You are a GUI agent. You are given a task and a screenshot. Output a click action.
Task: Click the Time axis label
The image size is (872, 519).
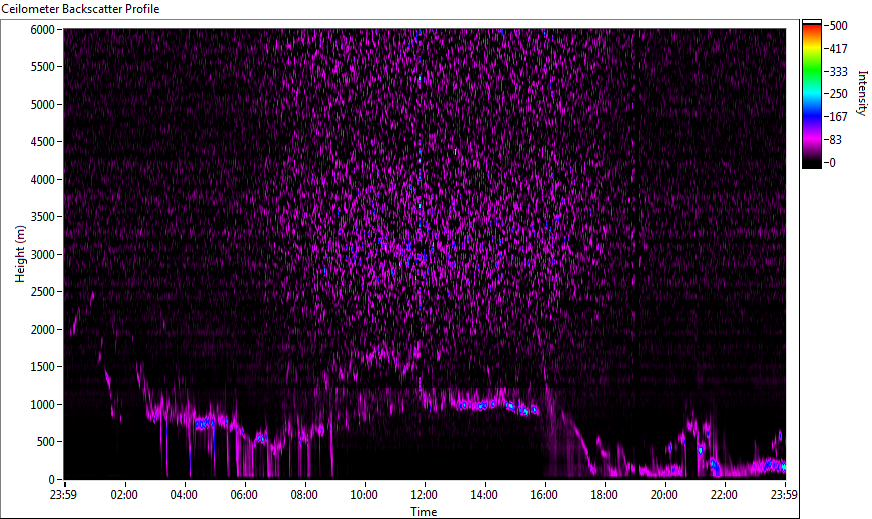point(424,512)
